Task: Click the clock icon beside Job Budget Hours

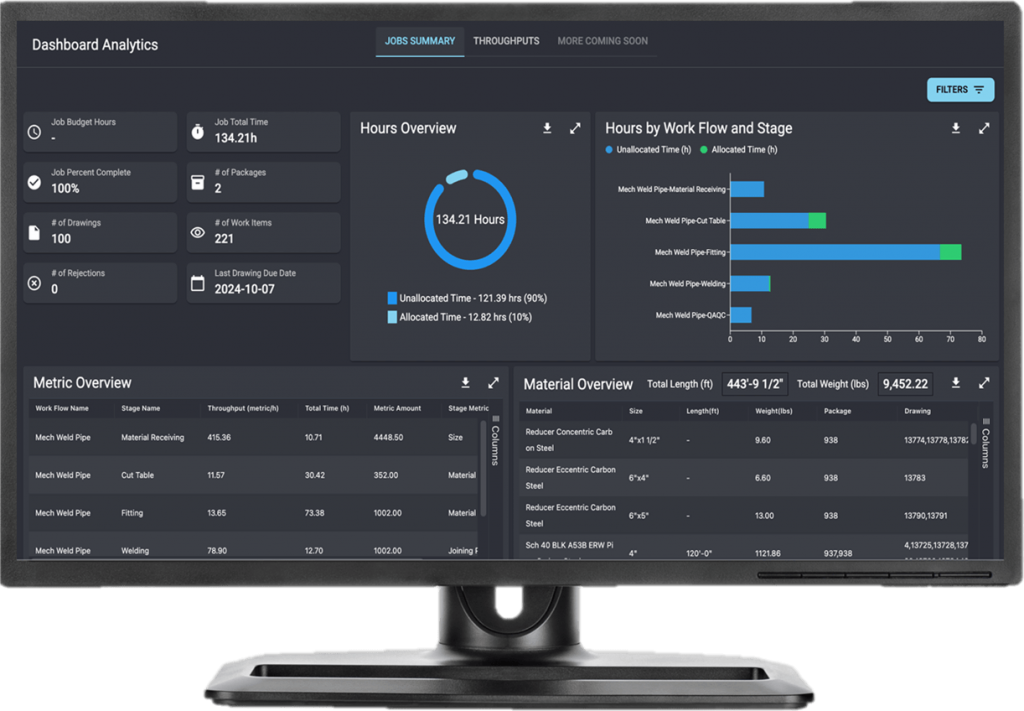Action: pyautogui.click(x=33, y=130)
